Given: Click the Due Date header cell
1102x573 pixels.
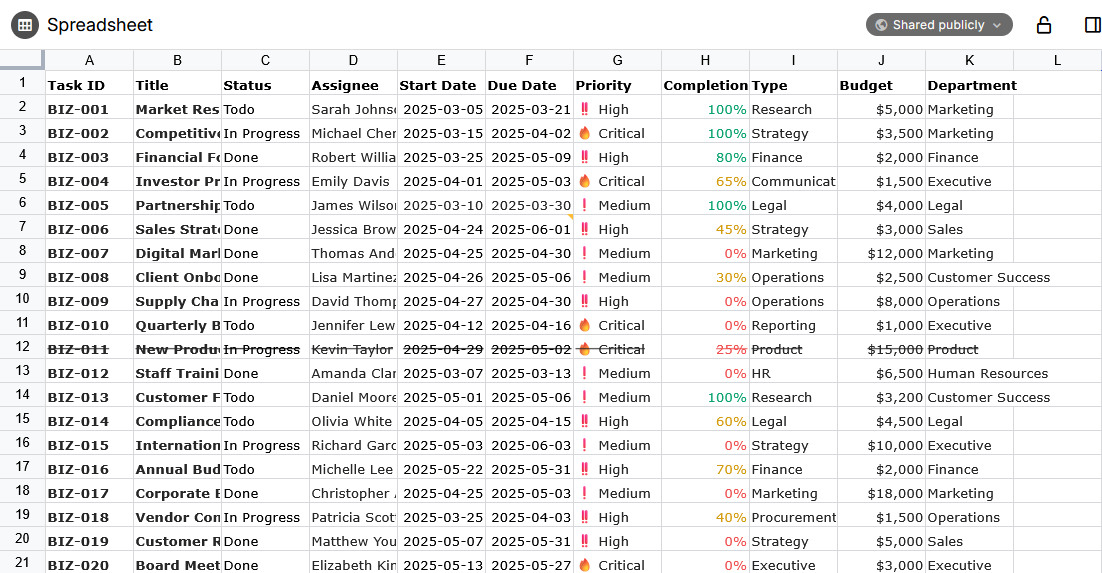Looking at the screenshot, I should [529, 85].
